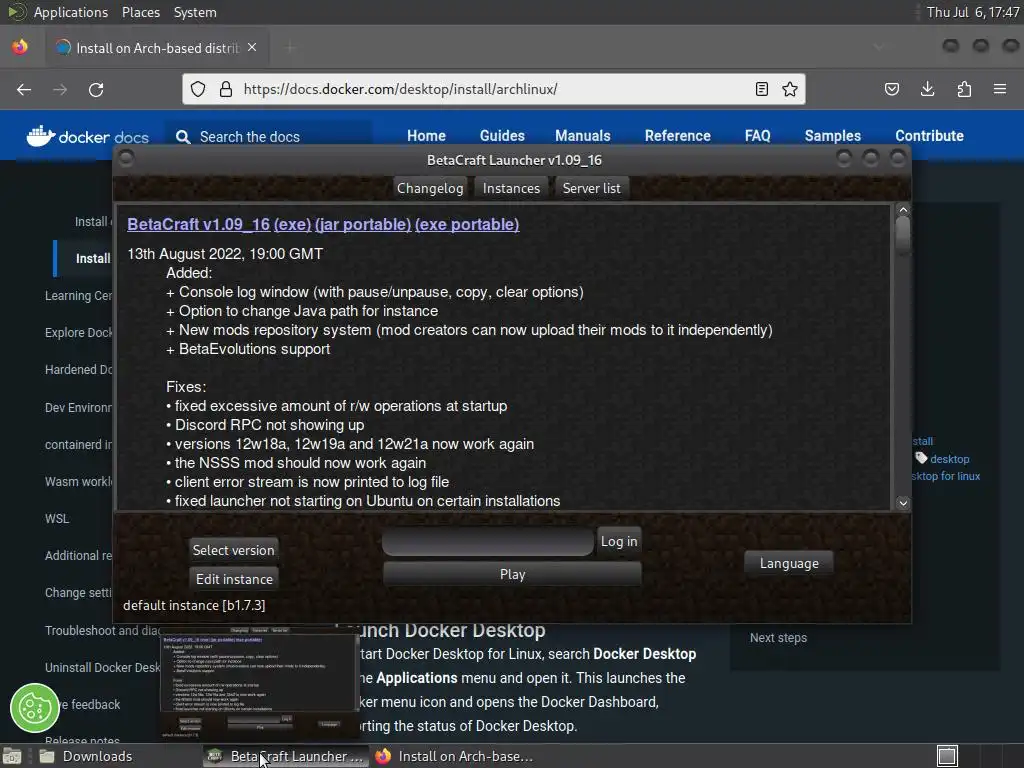Click the Firefox back arrow
Viewport: 1024px width, 768px height.
point(24,89)
